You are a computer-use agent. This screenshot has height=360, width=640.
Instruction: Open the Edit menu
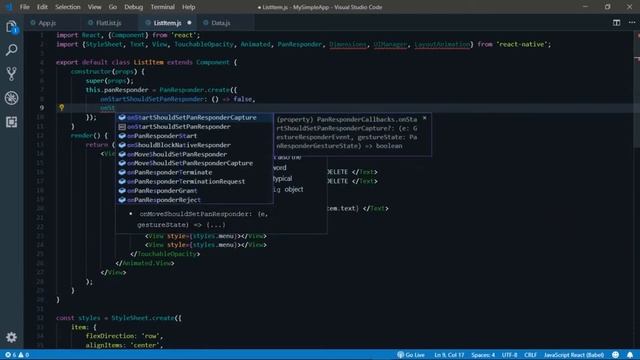(42, 7)
